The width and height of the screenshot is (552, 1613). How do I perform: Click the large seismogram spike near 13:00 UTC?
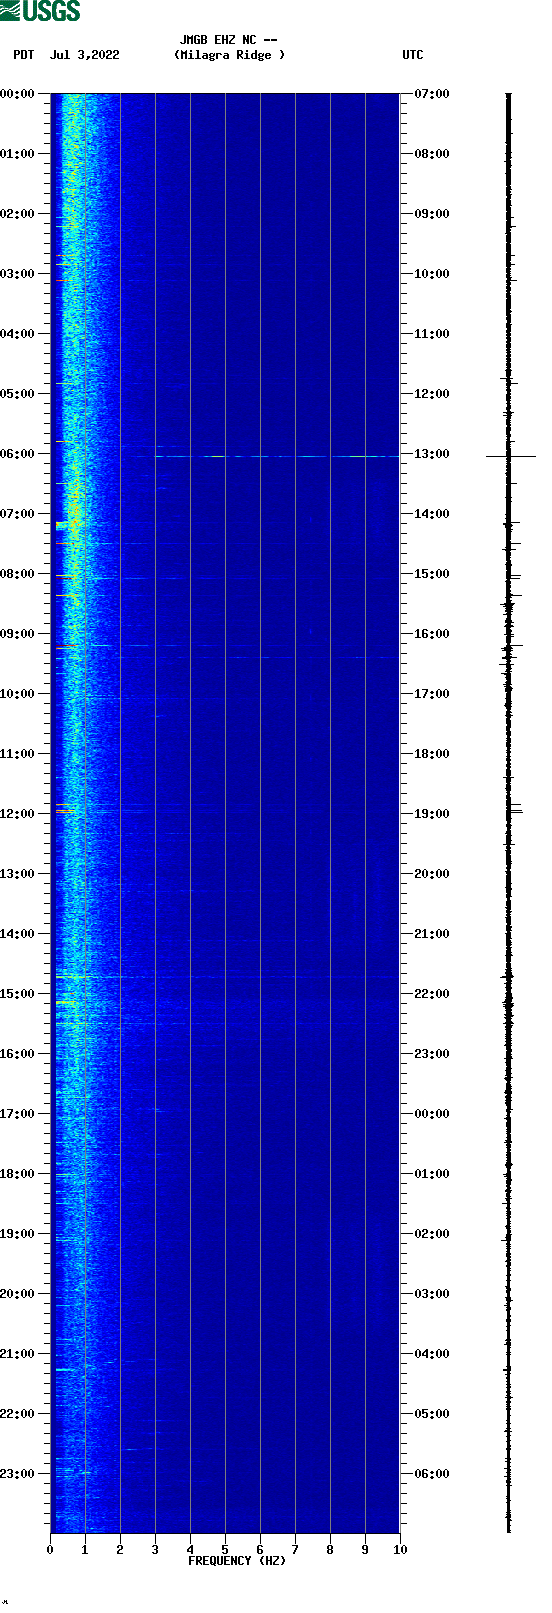(x=511, y=456)
